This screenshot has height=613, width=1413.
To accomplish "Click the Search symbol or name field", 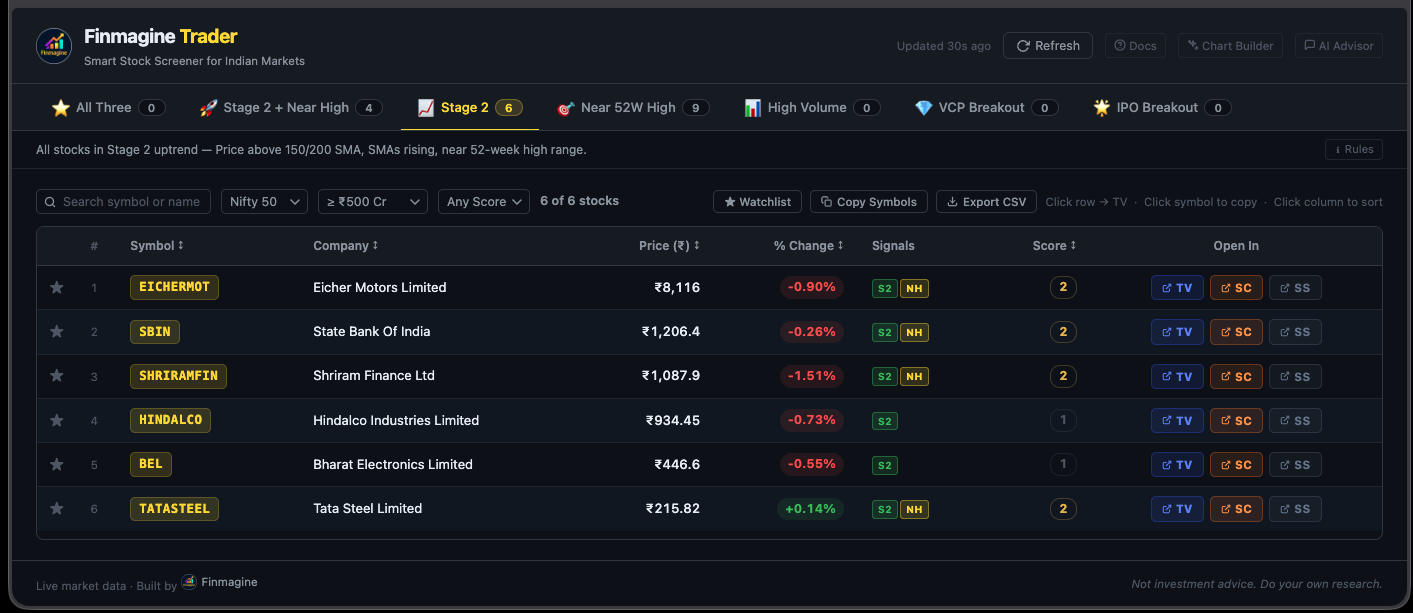I will pyautogui.click(x=130, y=202).
